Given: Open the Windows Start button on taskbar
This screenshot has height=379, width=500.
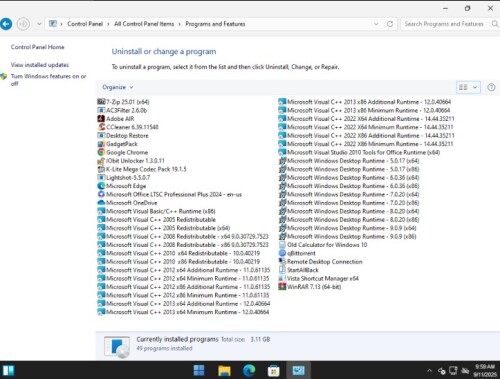Looking at the screenshot, I should pyautogui.click(x=199, y=370).
